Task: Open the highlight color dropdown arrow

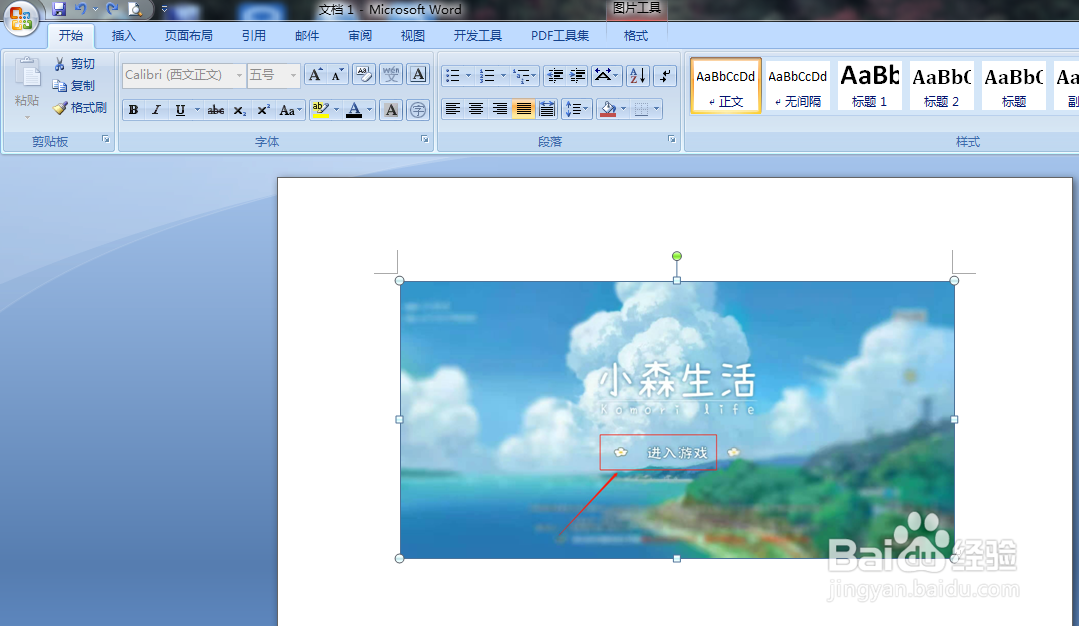Action: coord(336,110)
